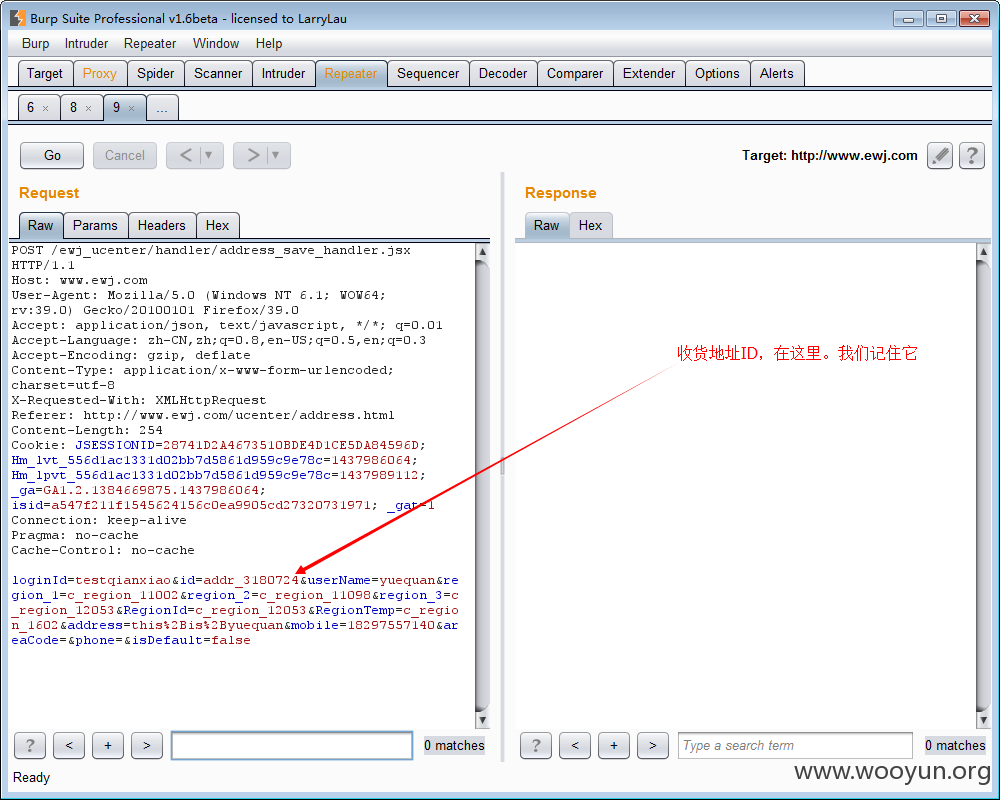Click the response 'Type a search term' field
This screenshot has height=800, width=1000.
[x=795, y=745]
